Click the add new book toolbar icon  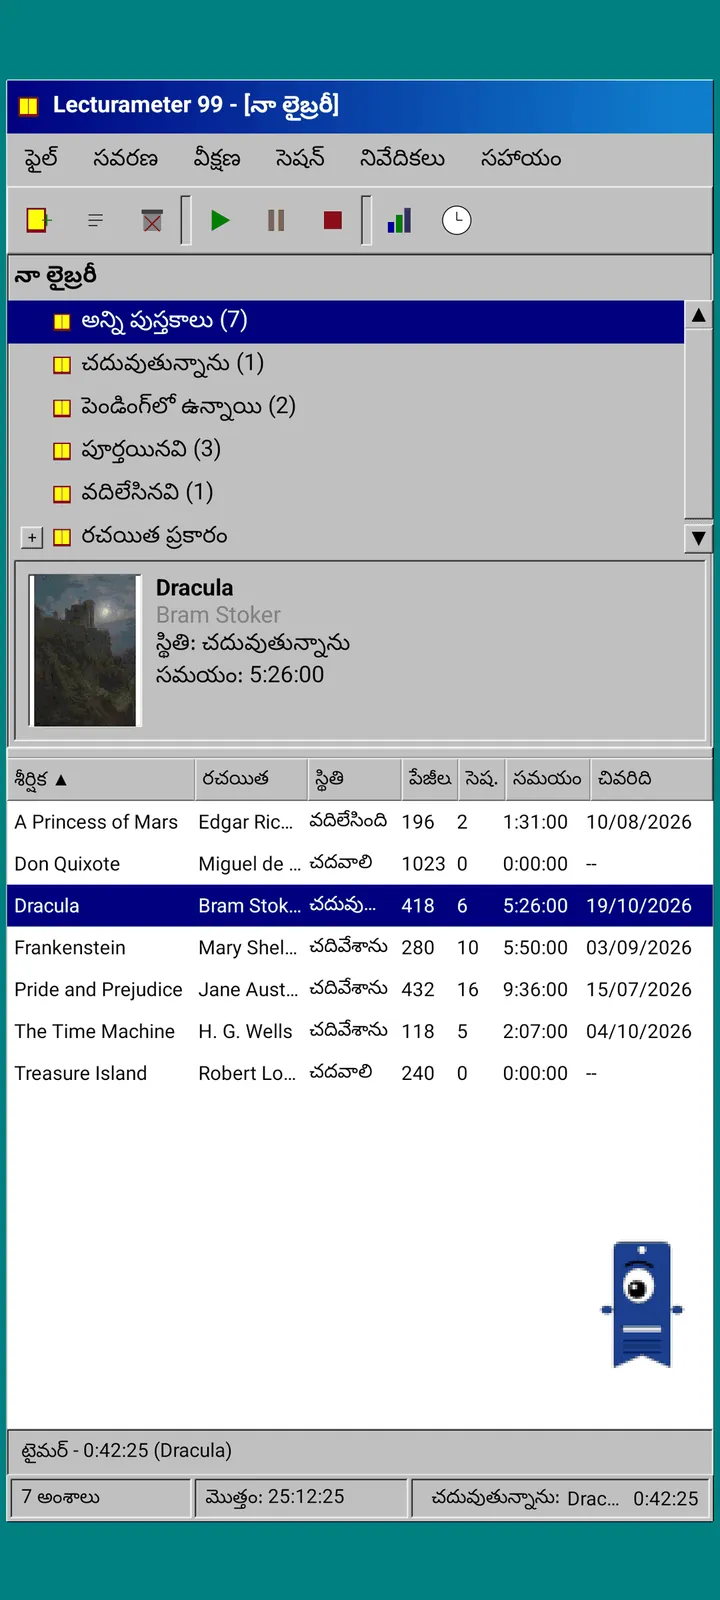[39, 220]
